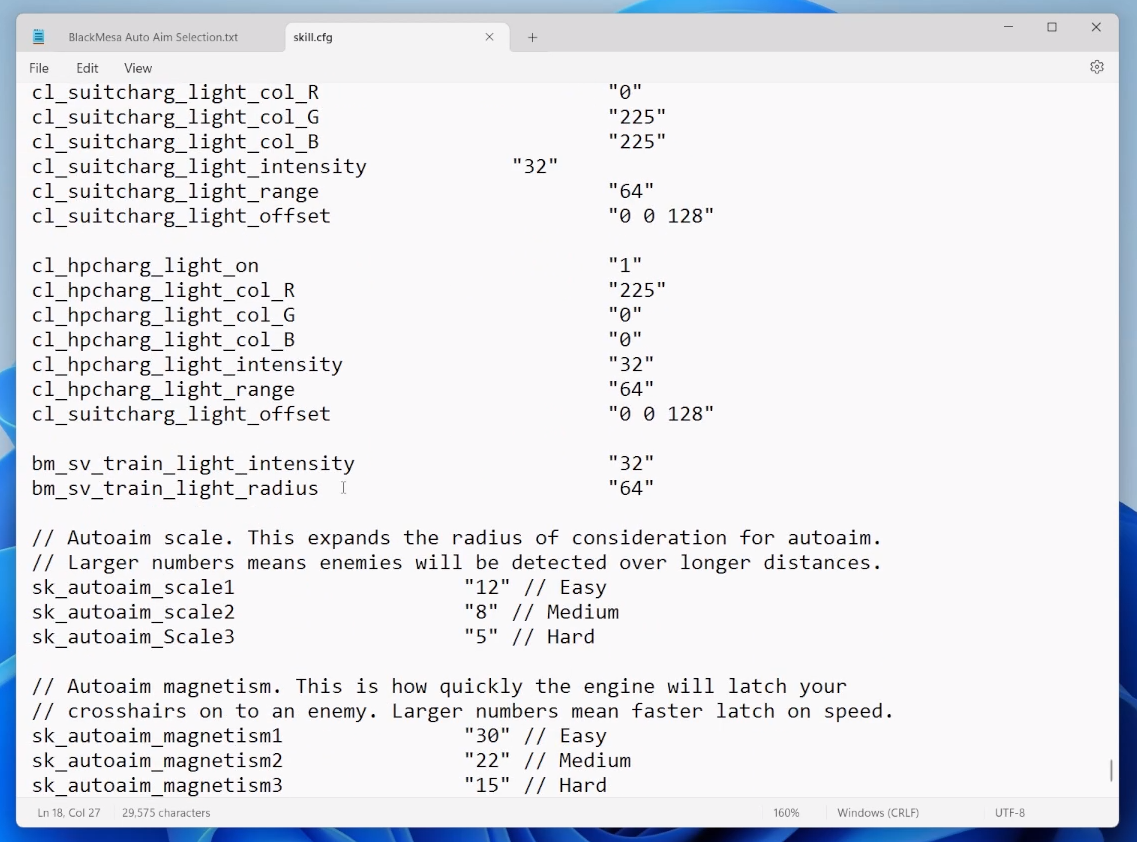Click the "Larger numbers means enemies" comment

pyautogui.click(x=456, y=563)
